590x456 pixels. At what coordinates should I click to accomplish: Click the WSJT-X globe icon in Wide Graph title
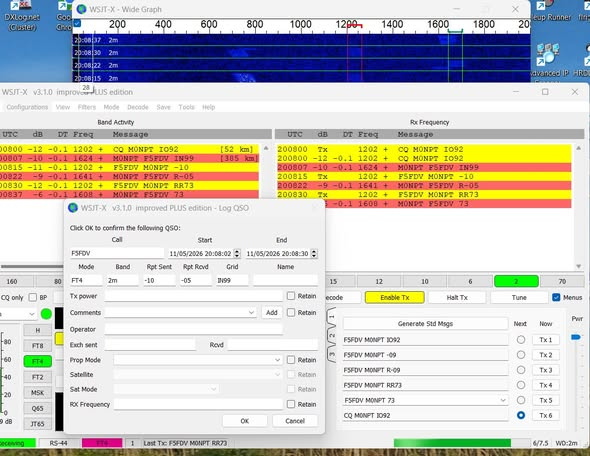coord(81,9)
